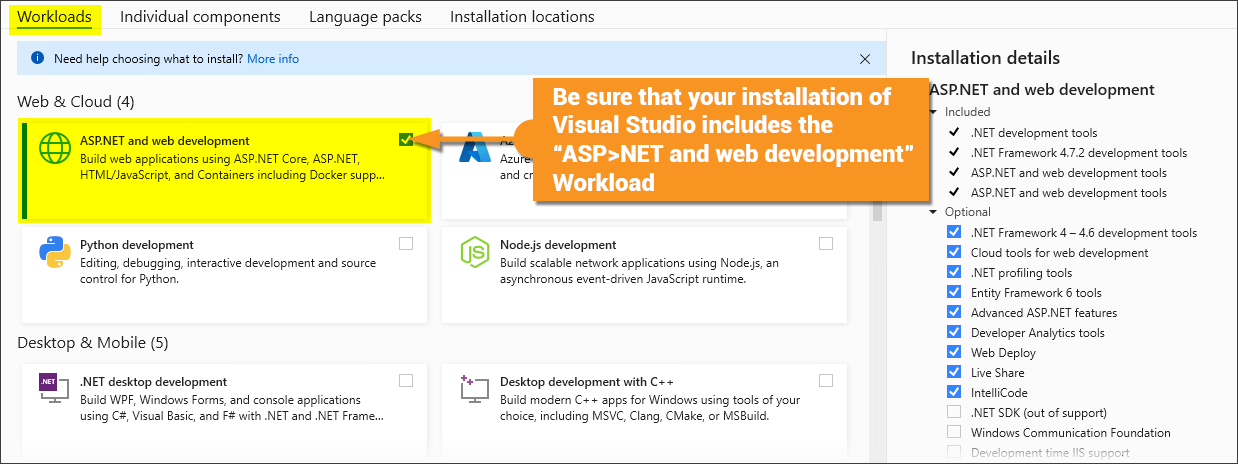Click the ASP.NET globe workload icon
The height and width of the screenshot is (464, 1238).
(55, 147)
